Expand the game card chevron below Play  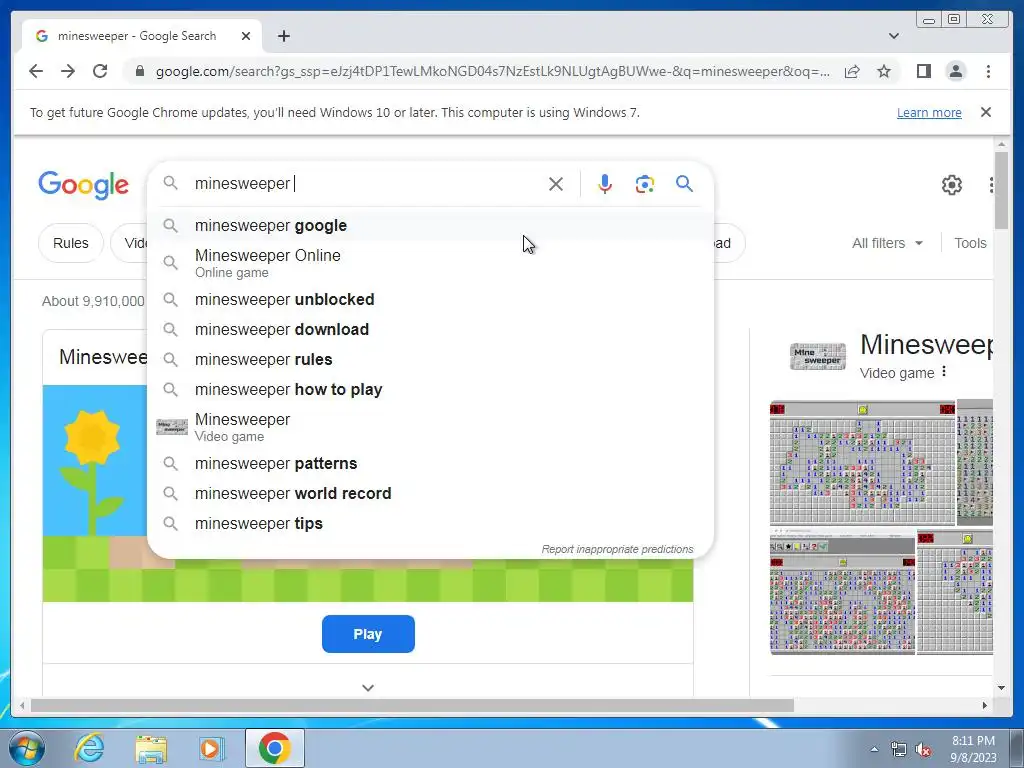[368, 688]
